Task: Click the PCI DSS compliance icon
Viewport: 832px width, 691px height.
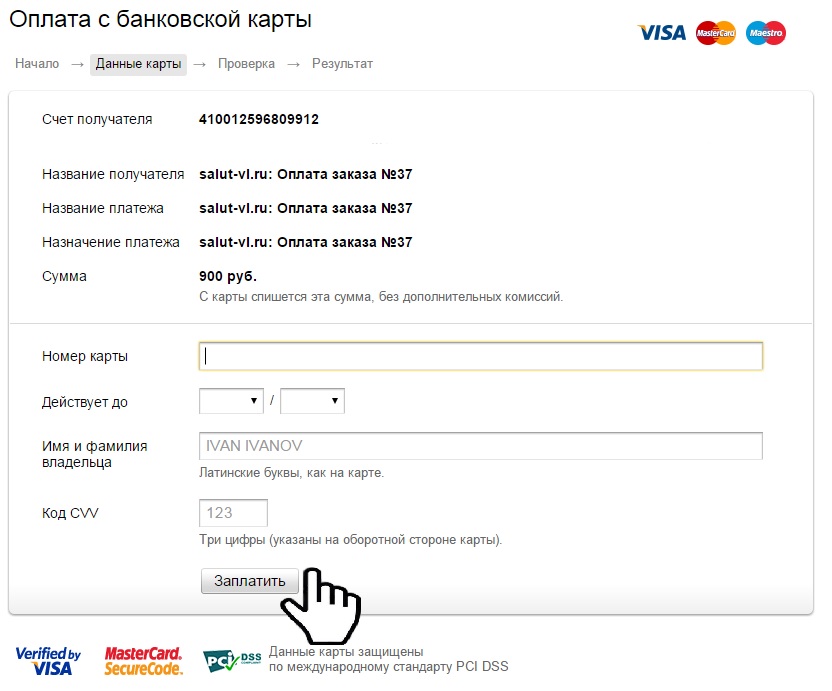Action: [232, 661]
